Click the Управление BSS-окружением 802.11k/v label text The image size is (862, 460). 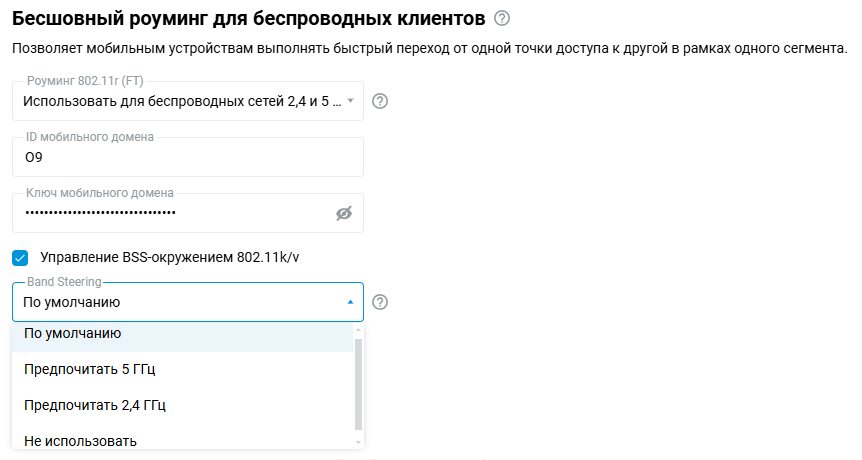pyautogui.click(x=169, y=257)
